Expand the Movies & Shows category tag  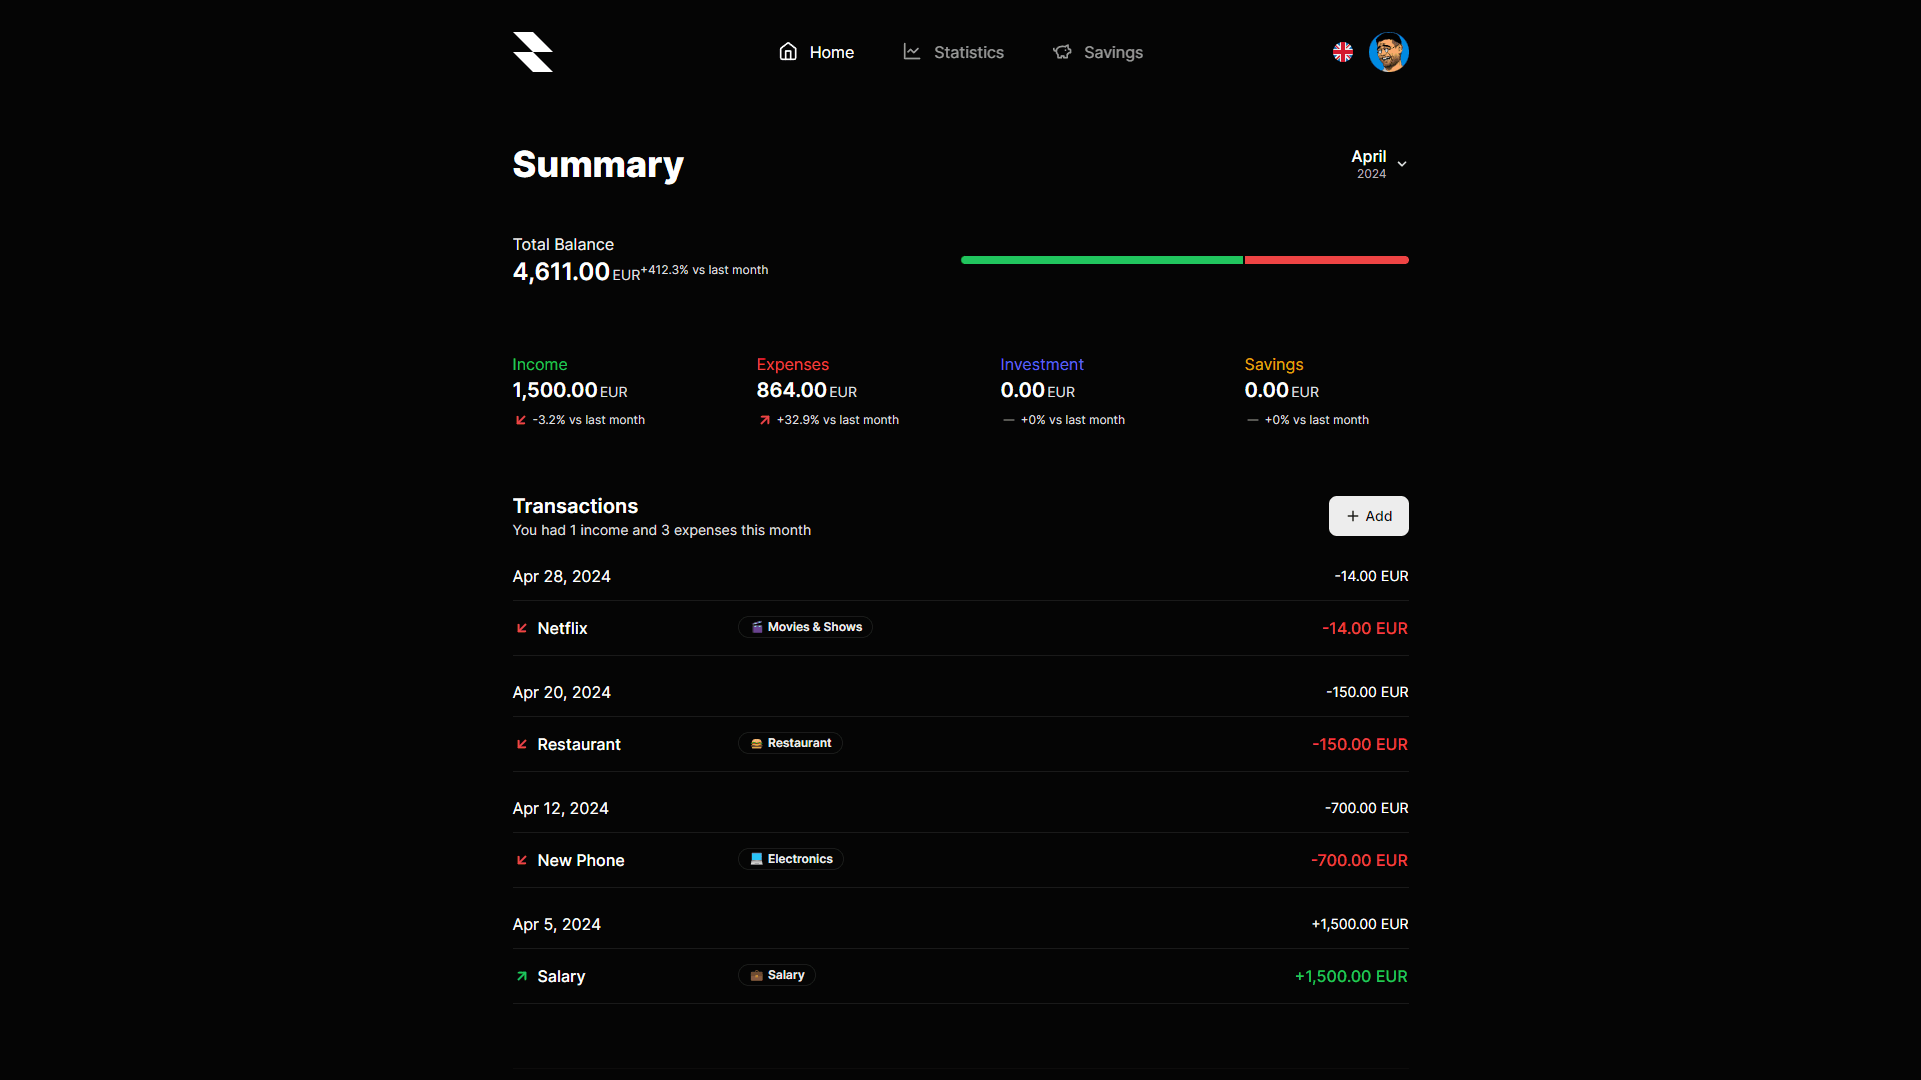click(806, 626)
